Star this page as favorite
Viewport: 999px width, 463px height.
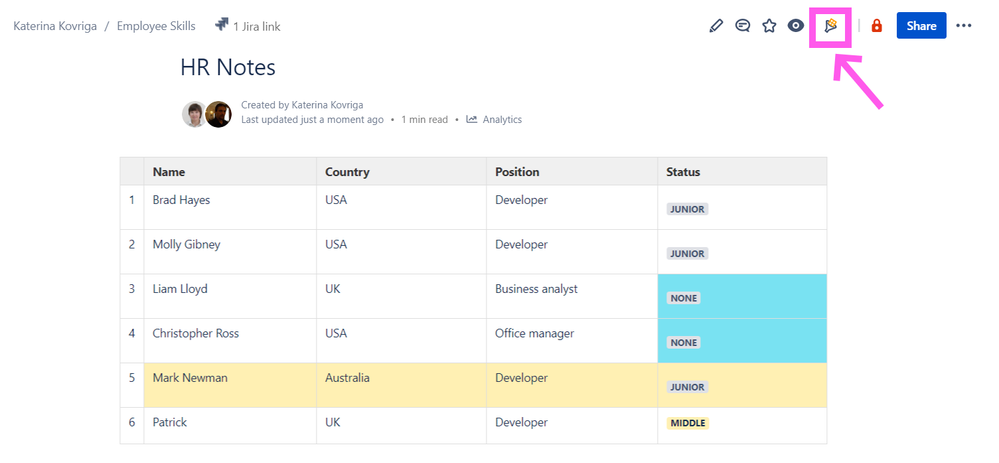769,26
